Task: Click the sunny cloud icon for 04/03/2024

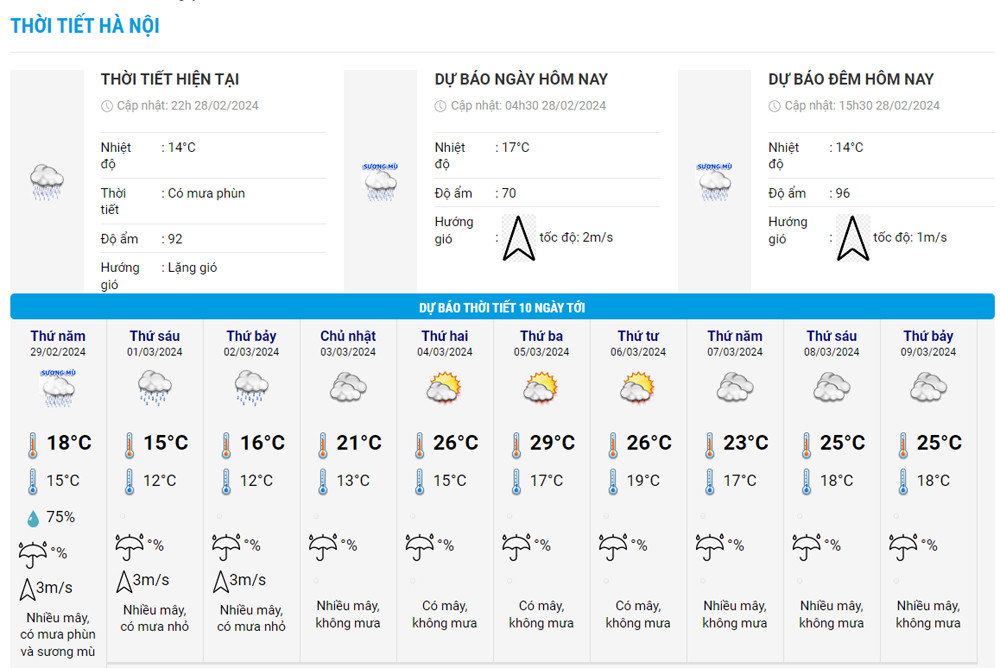Action: pos(444,387)
